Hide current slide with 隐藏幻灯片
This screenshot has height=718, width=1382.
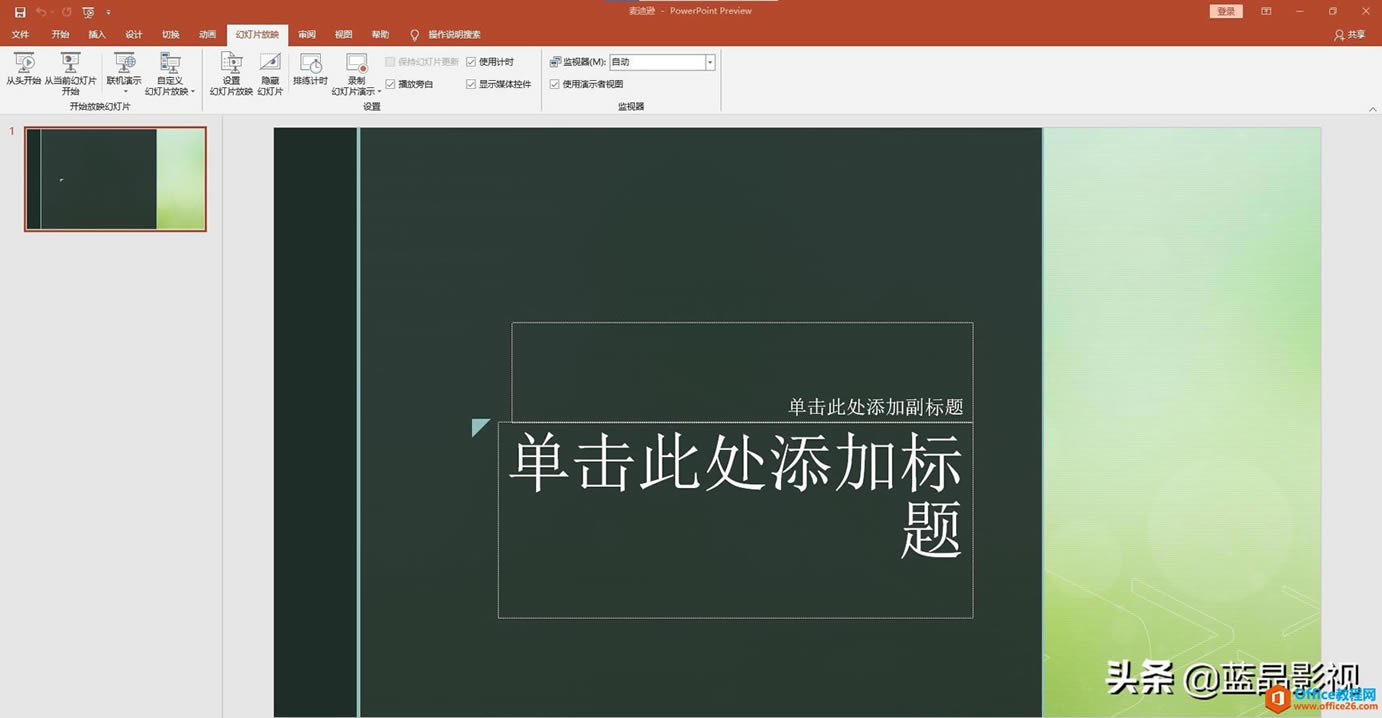point(269,72)
